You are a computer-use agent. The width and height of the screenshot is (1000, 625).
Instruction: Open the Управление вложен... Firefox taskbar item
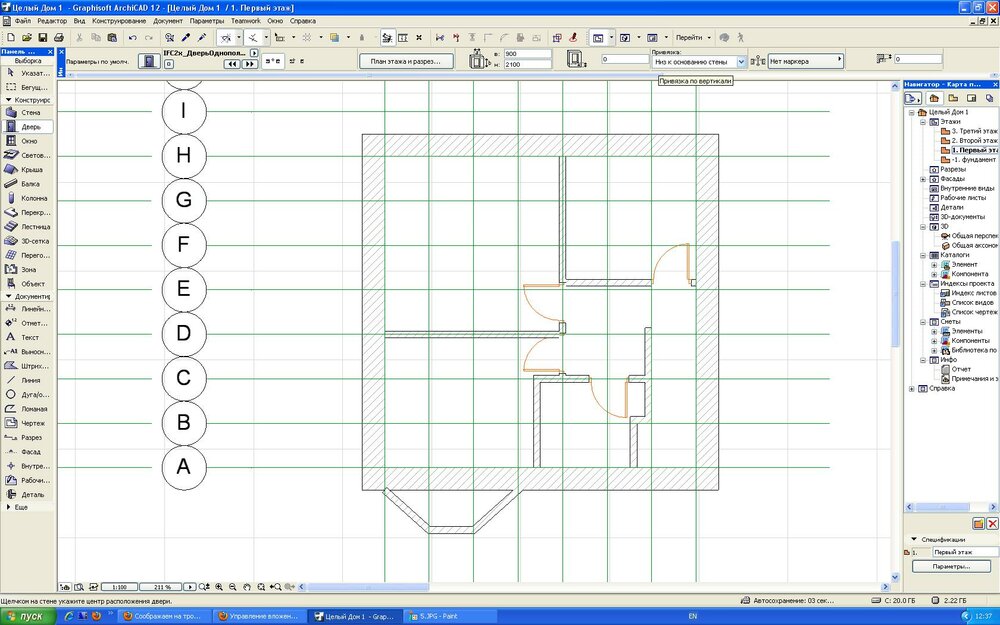[x=258, y=616]
